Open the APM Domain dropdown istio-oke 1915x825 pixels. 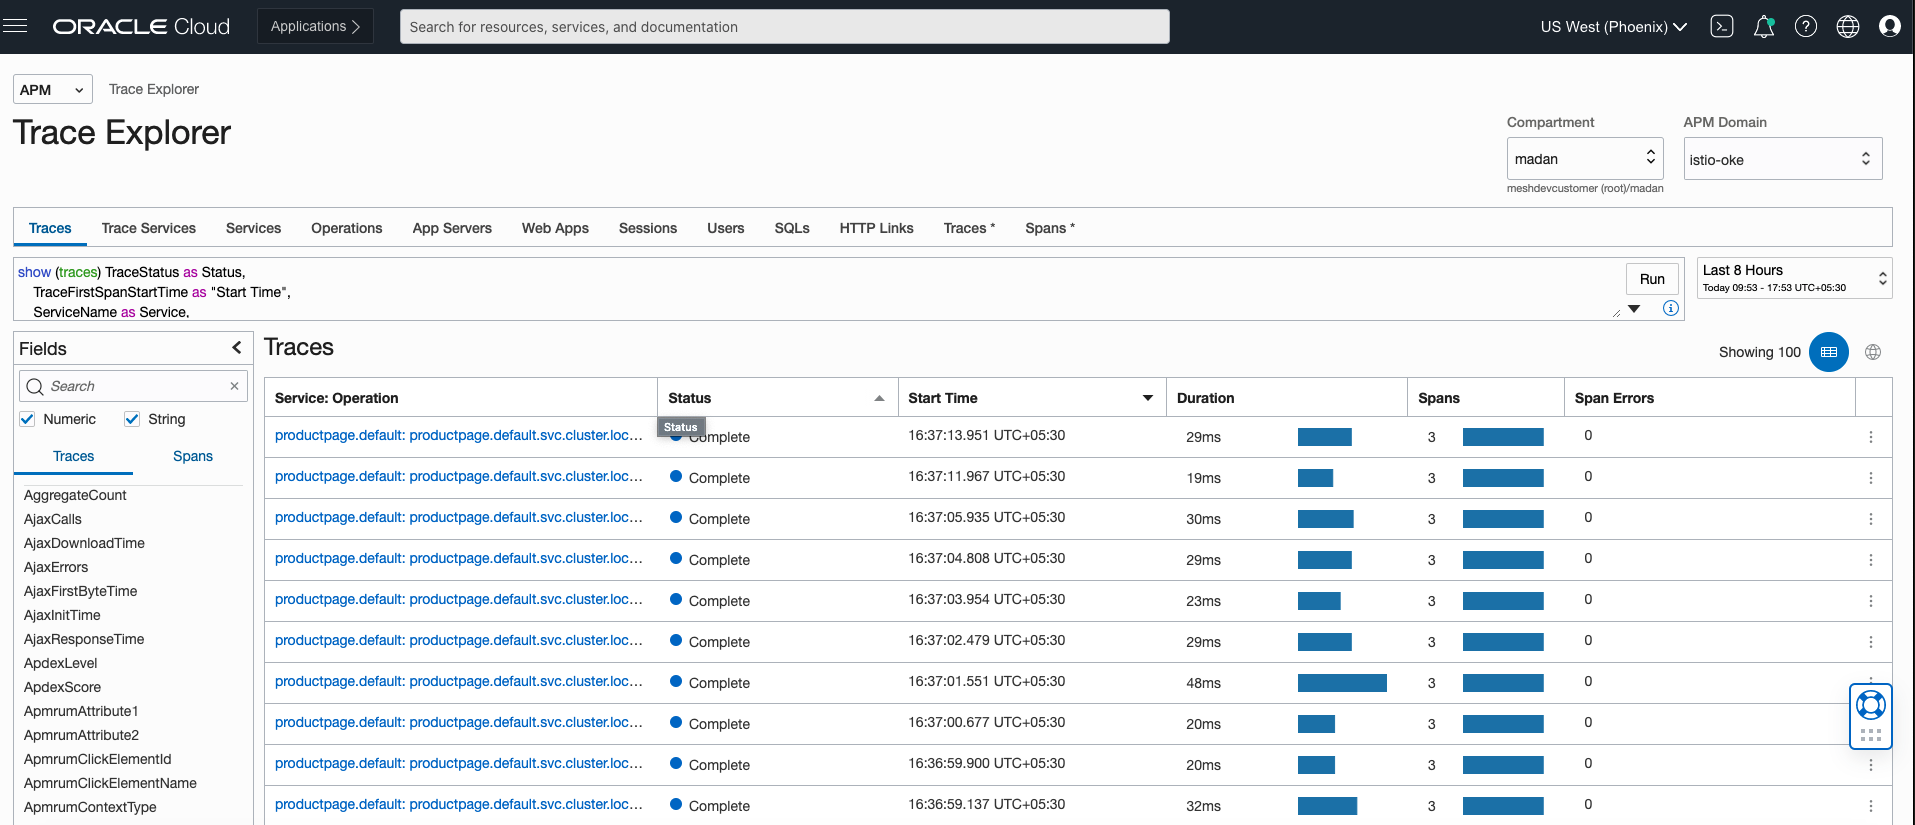click(1782, 159)
